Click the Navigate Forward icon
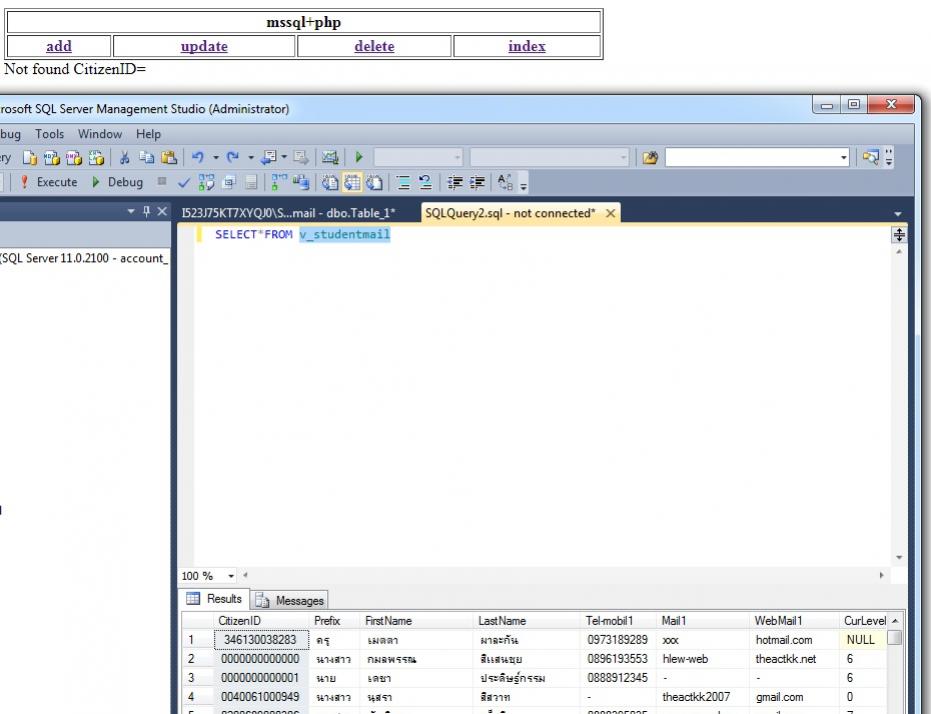Screen dimensions: 931x714 coord(301,157)
